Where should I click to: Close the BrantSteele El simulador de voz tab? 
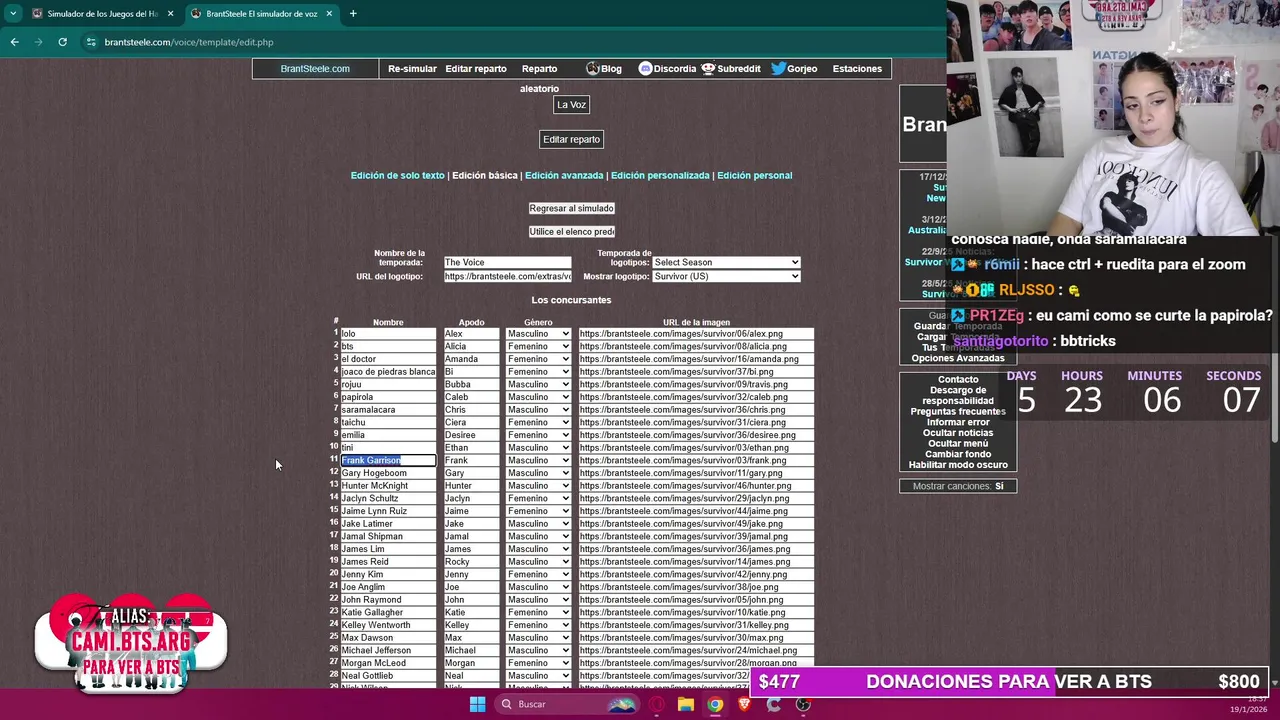(x=329, y=13)
